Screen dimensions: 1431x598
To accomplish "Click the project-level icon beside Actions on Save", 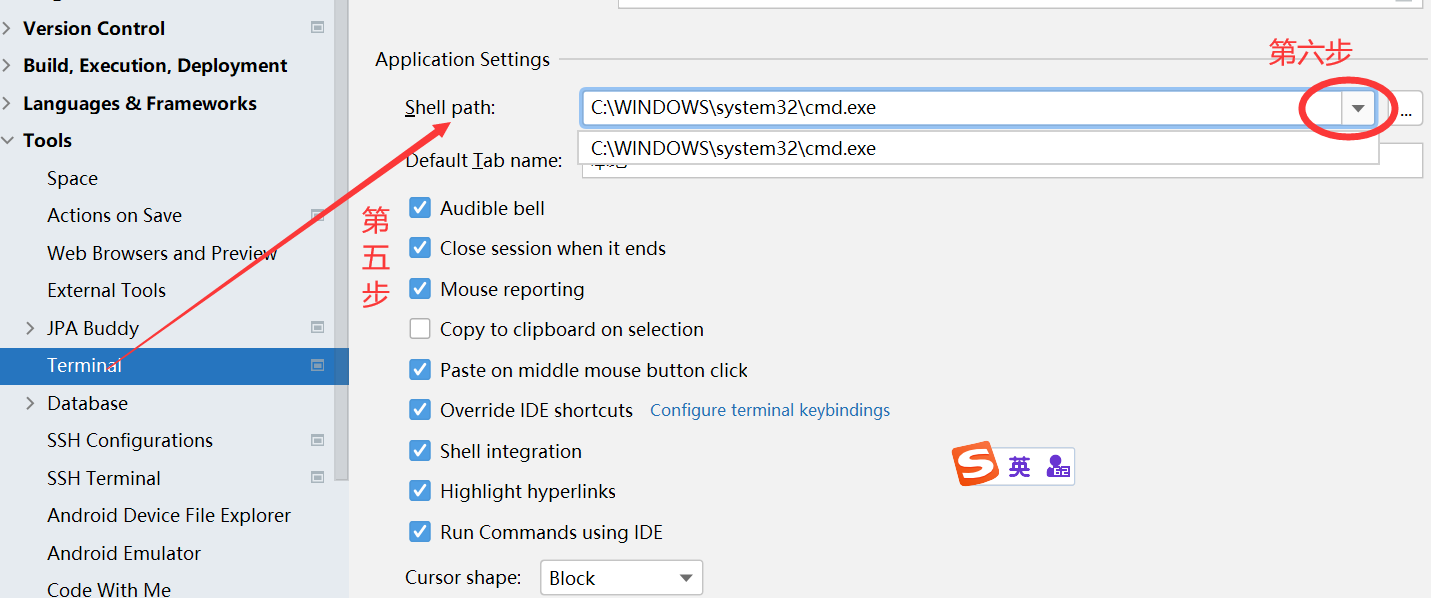I will pyautogui.click(x=318, y=215).
